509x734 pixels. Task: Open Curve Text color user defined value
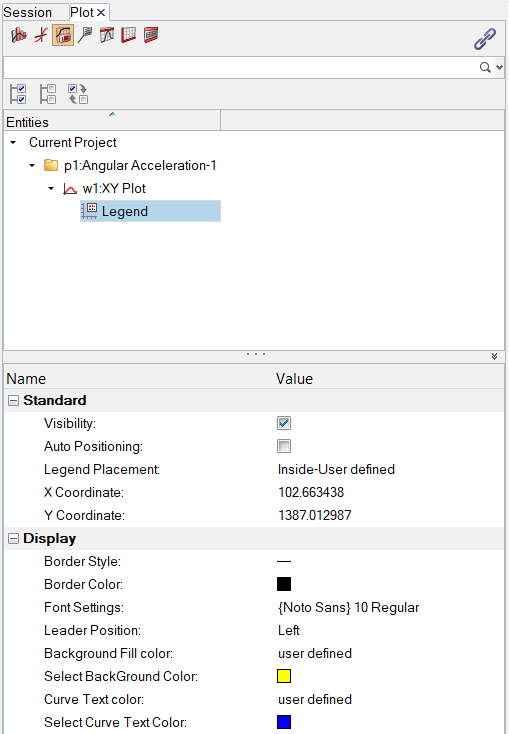[x=315, y=699]
